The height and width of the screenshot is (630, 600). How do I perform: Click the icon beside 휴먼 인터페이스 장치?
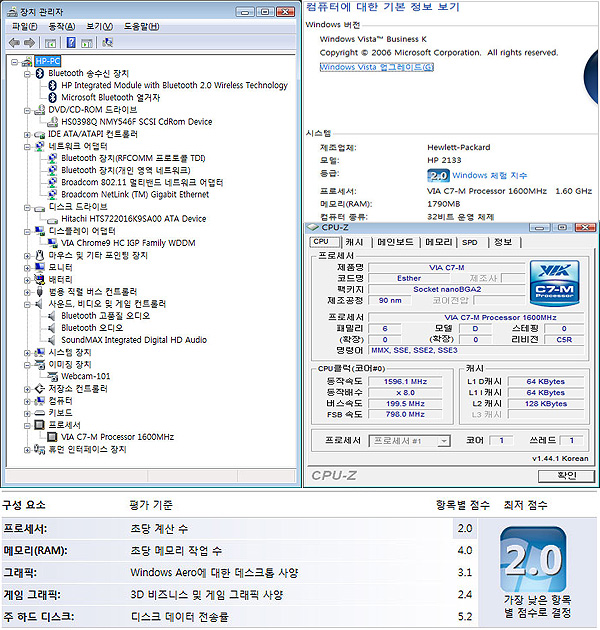[39, 449]
